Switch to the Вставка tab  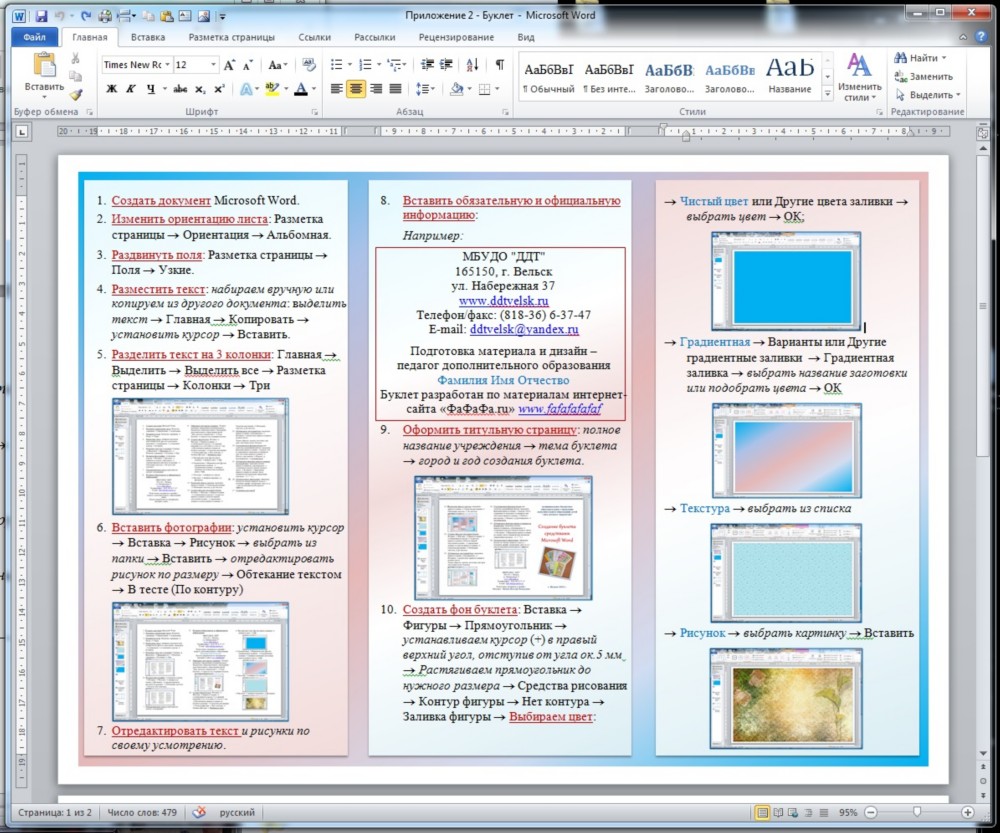click(x=148, y=38)
